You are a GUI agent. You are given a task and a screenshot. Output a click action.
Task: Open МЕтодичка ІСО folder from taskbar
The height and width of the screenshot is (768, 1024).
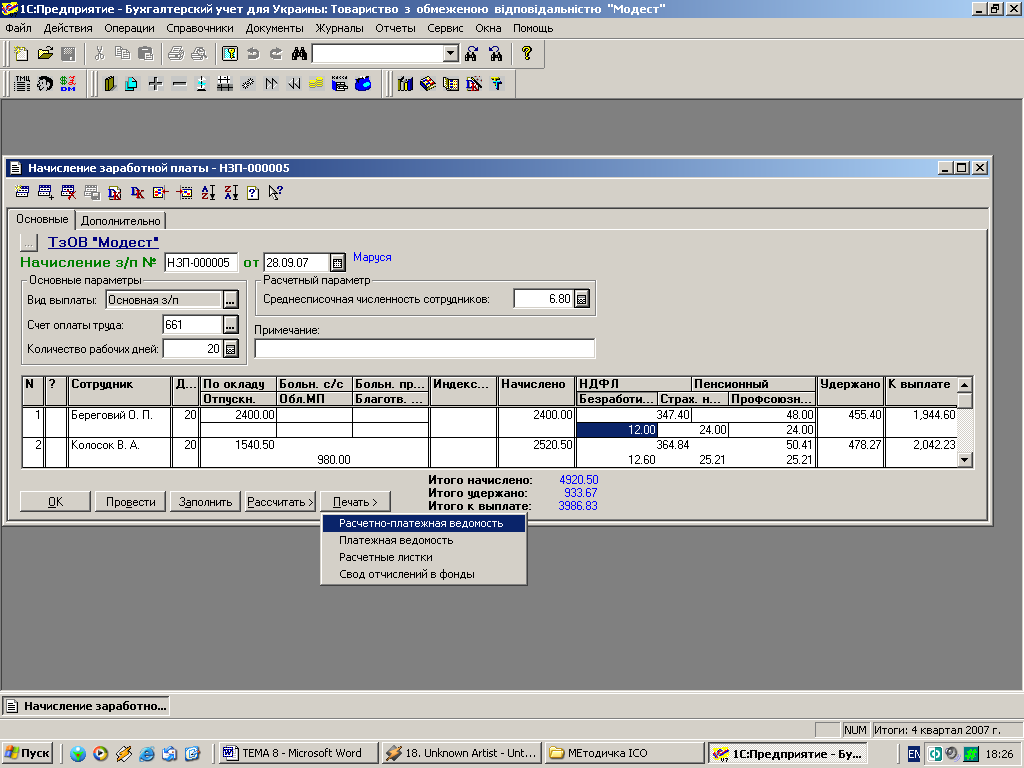pos(624,754)
